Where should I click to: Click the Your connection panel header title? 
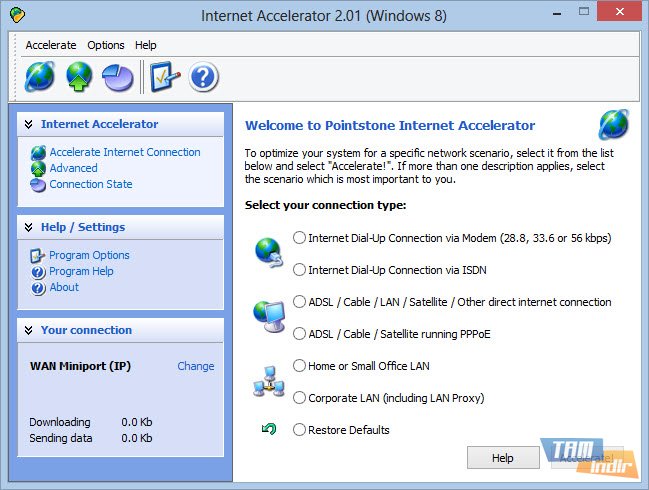click(86, 330)
